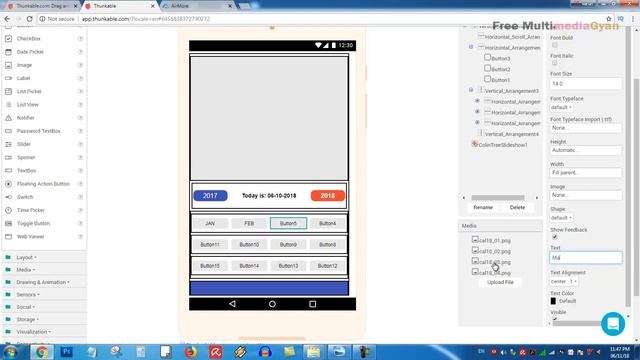The height and width of the screenshot is (360, 640).
Task: Choose the List View palette component
Action: click(27, 104)
